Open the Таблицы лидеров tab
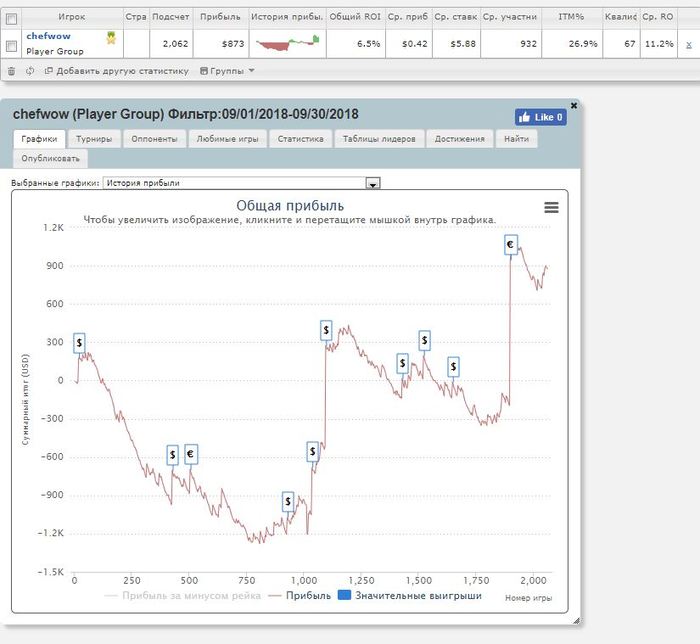This screenshot has width=700, height=644. [x=379, y=139]
